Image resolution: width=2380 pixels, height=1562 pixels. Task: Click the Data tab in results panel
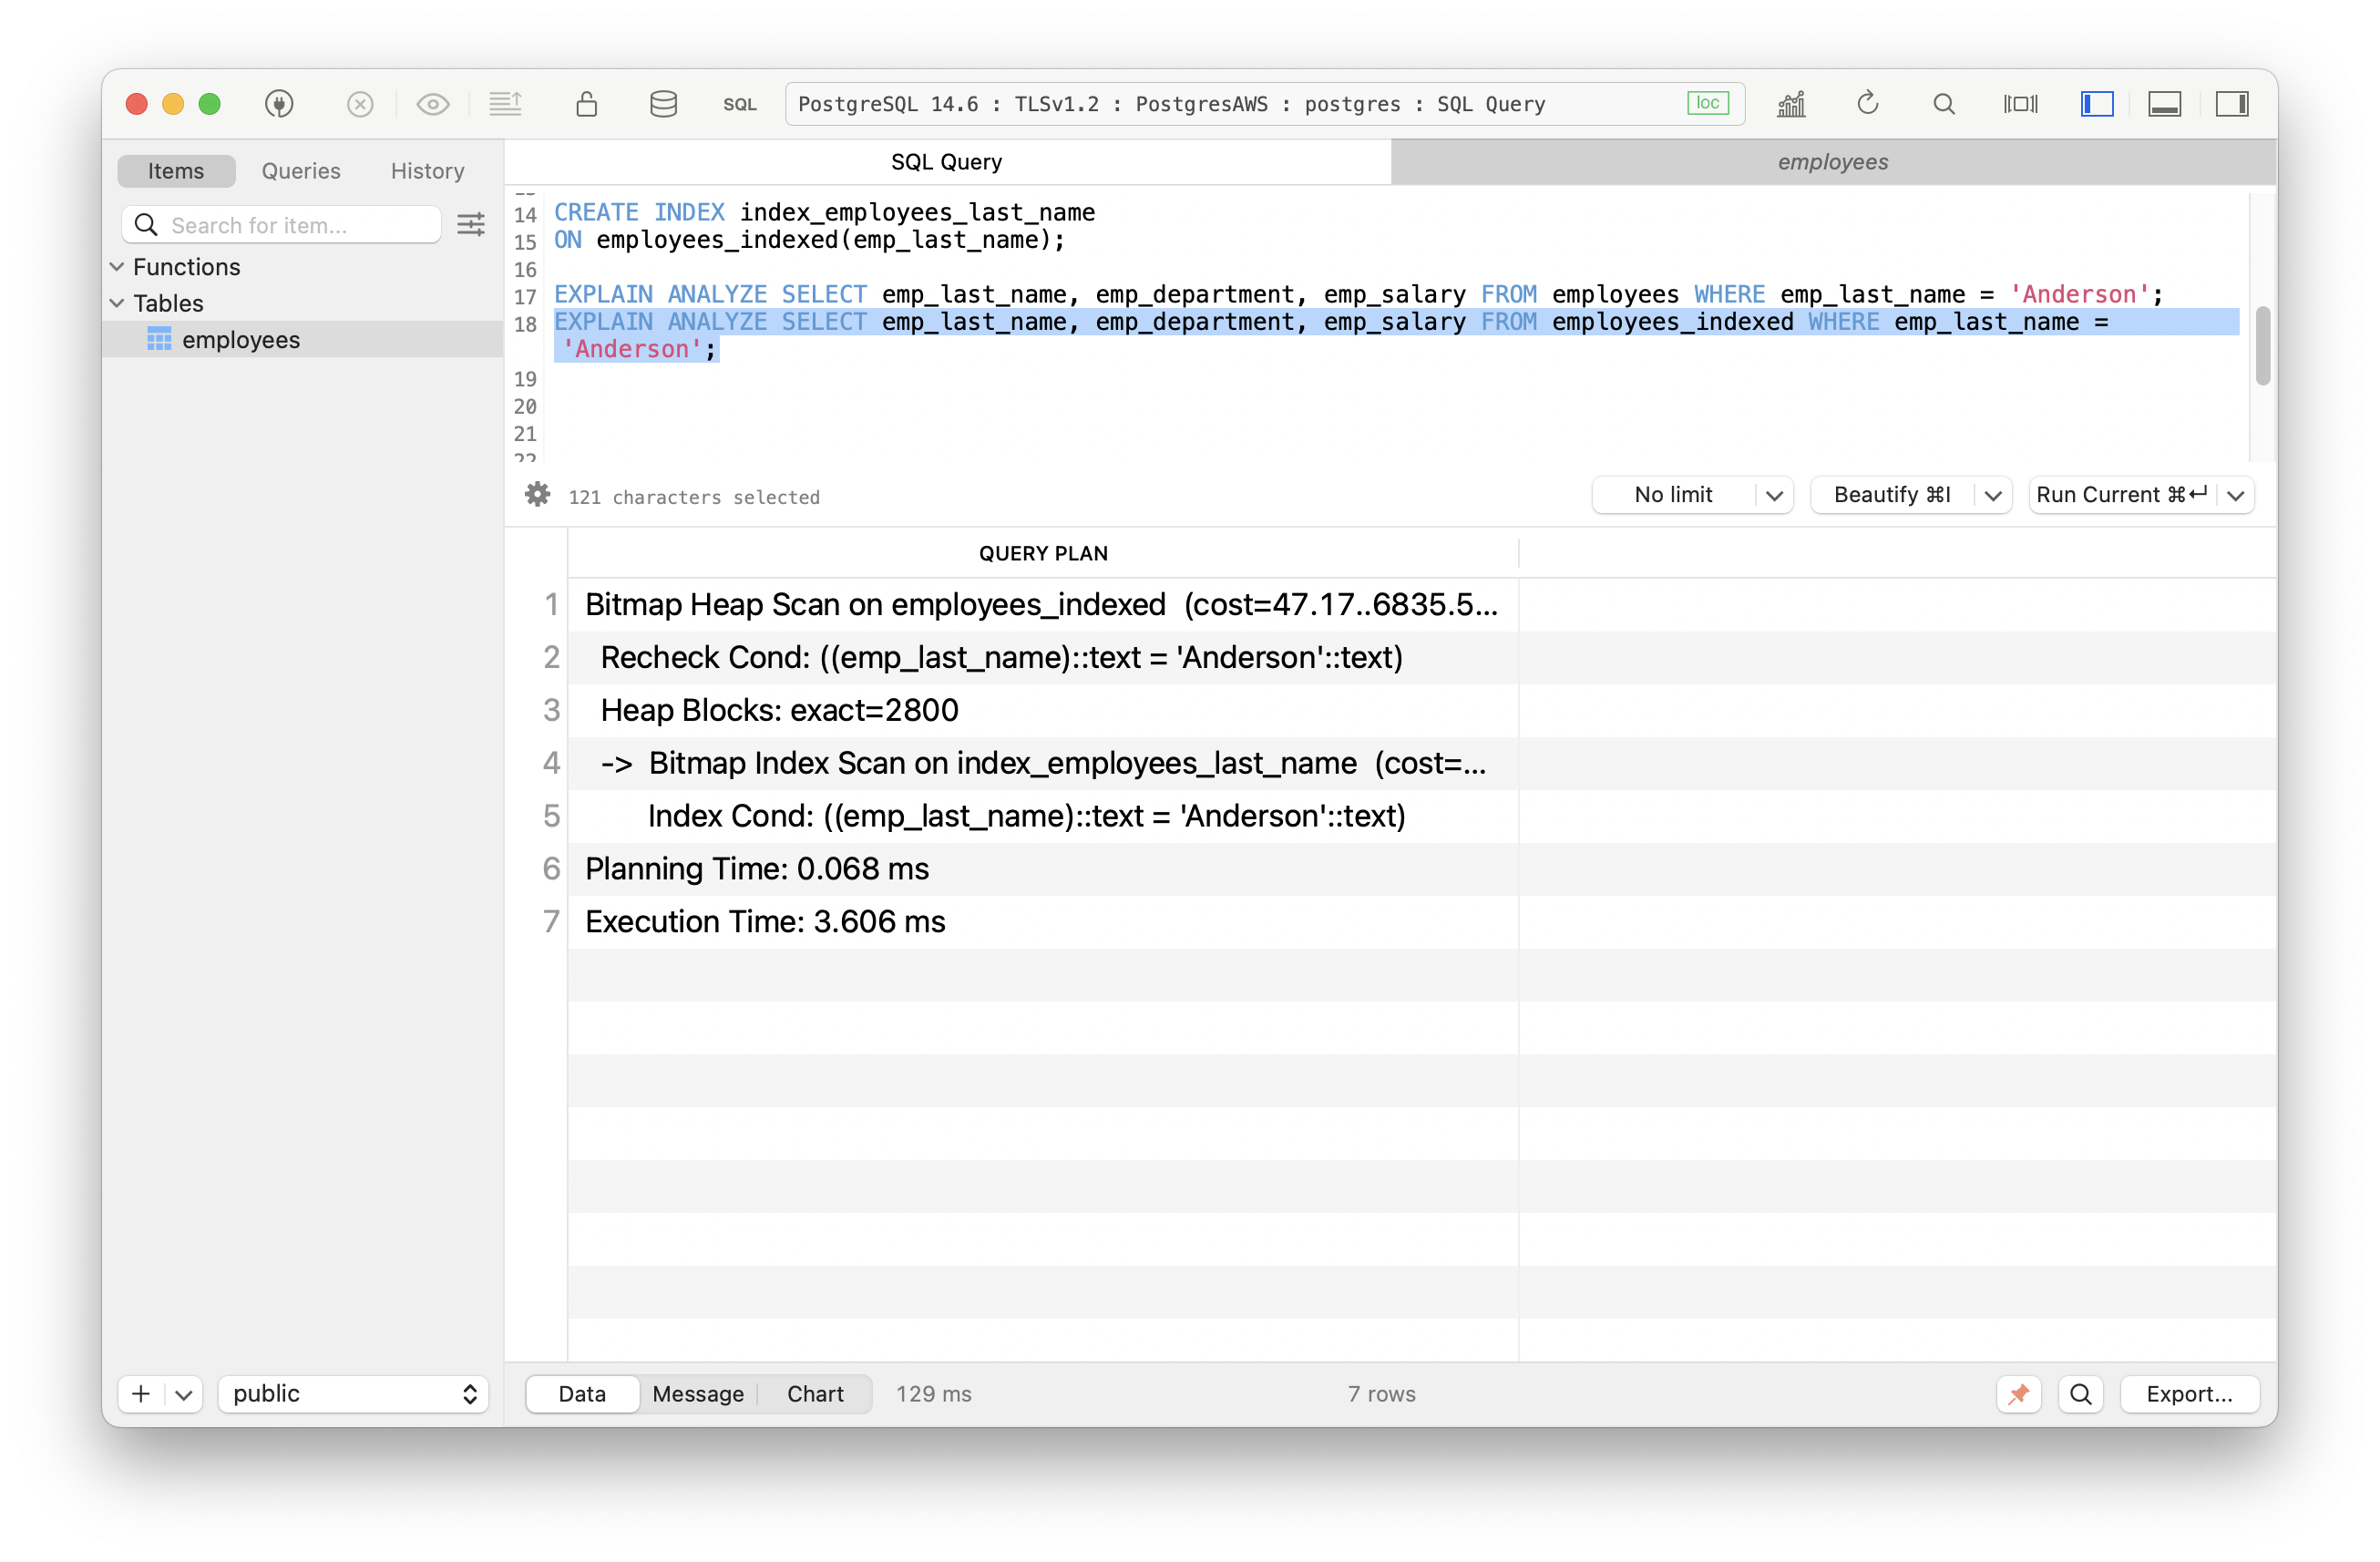[x=580, y=1392]
